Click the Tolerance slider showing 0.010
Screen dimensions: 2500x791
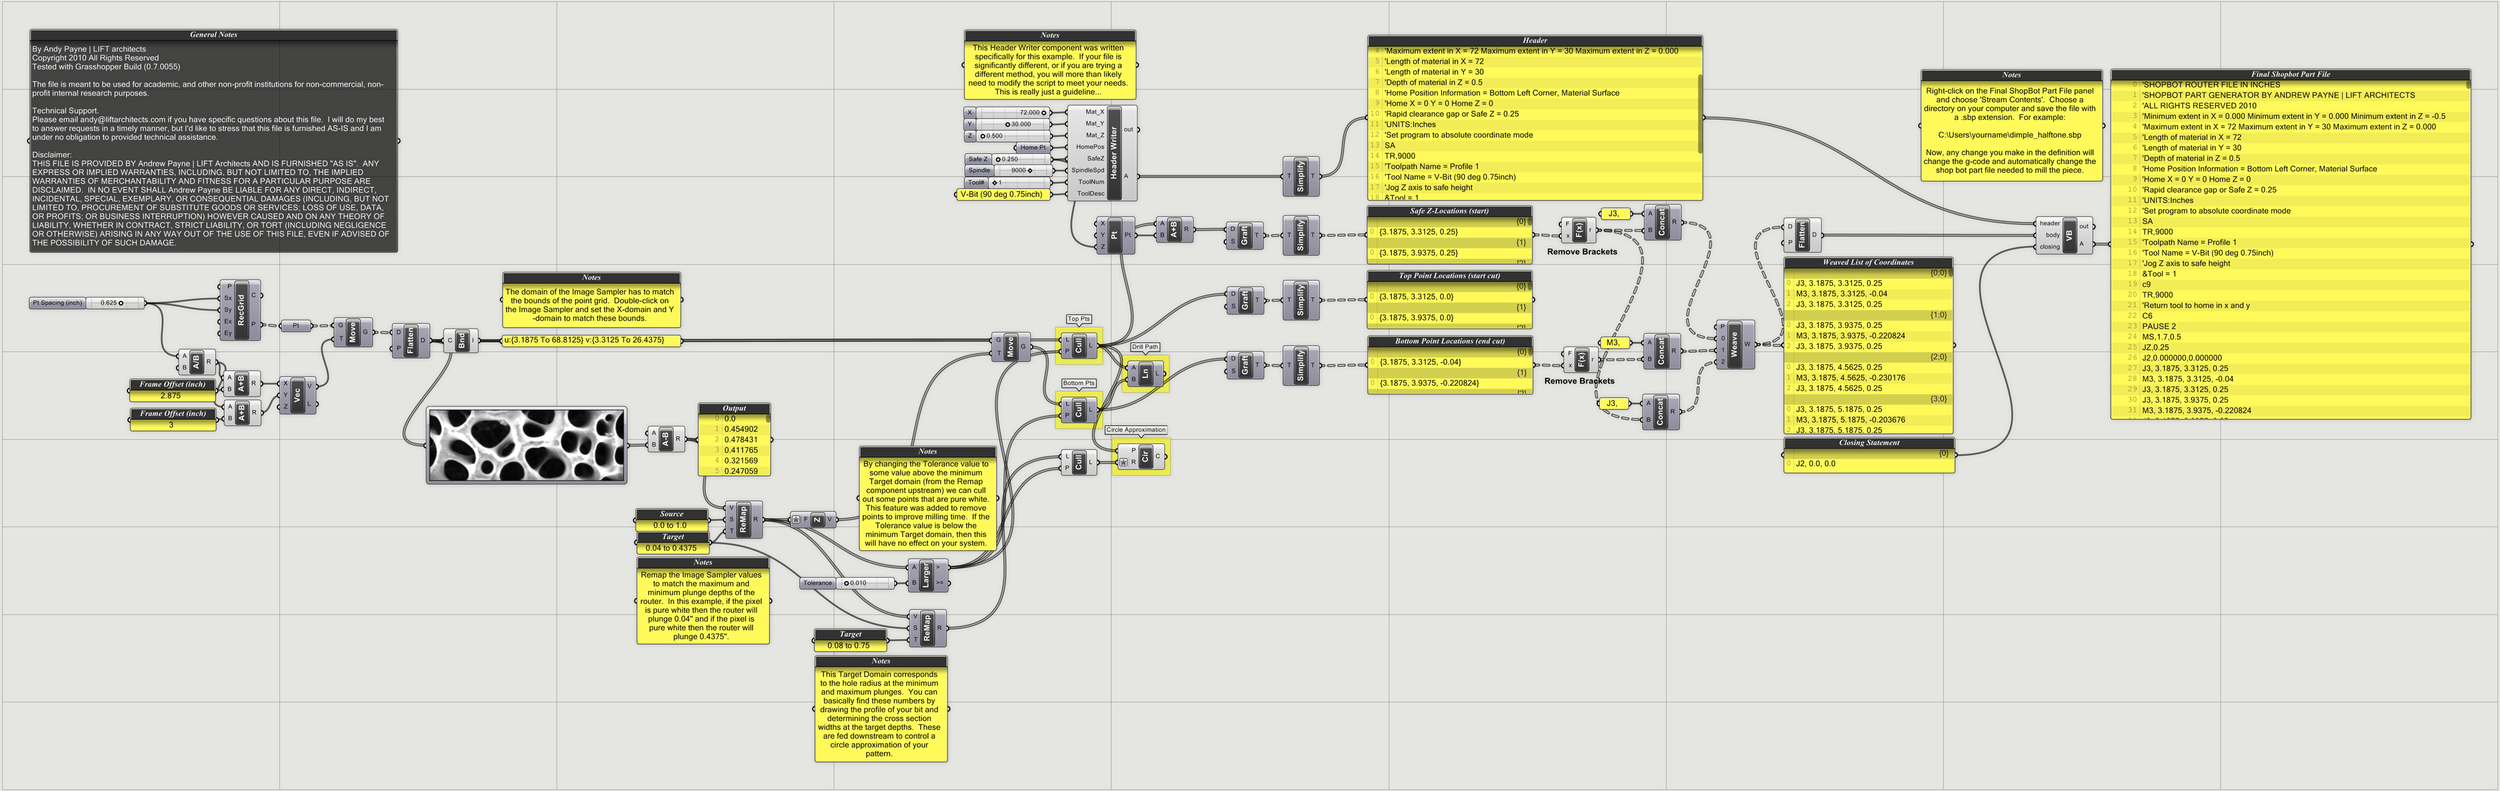coord(848,583)
